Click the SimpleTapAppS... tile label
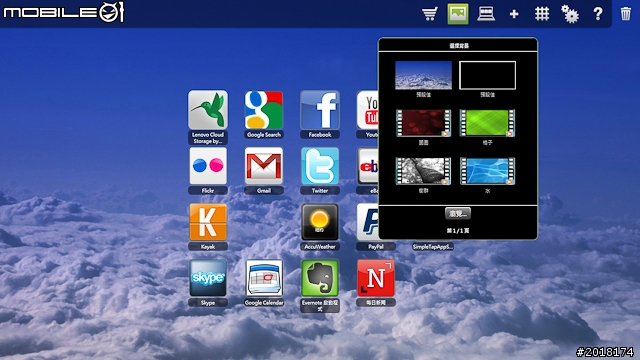 coord(432,247)
